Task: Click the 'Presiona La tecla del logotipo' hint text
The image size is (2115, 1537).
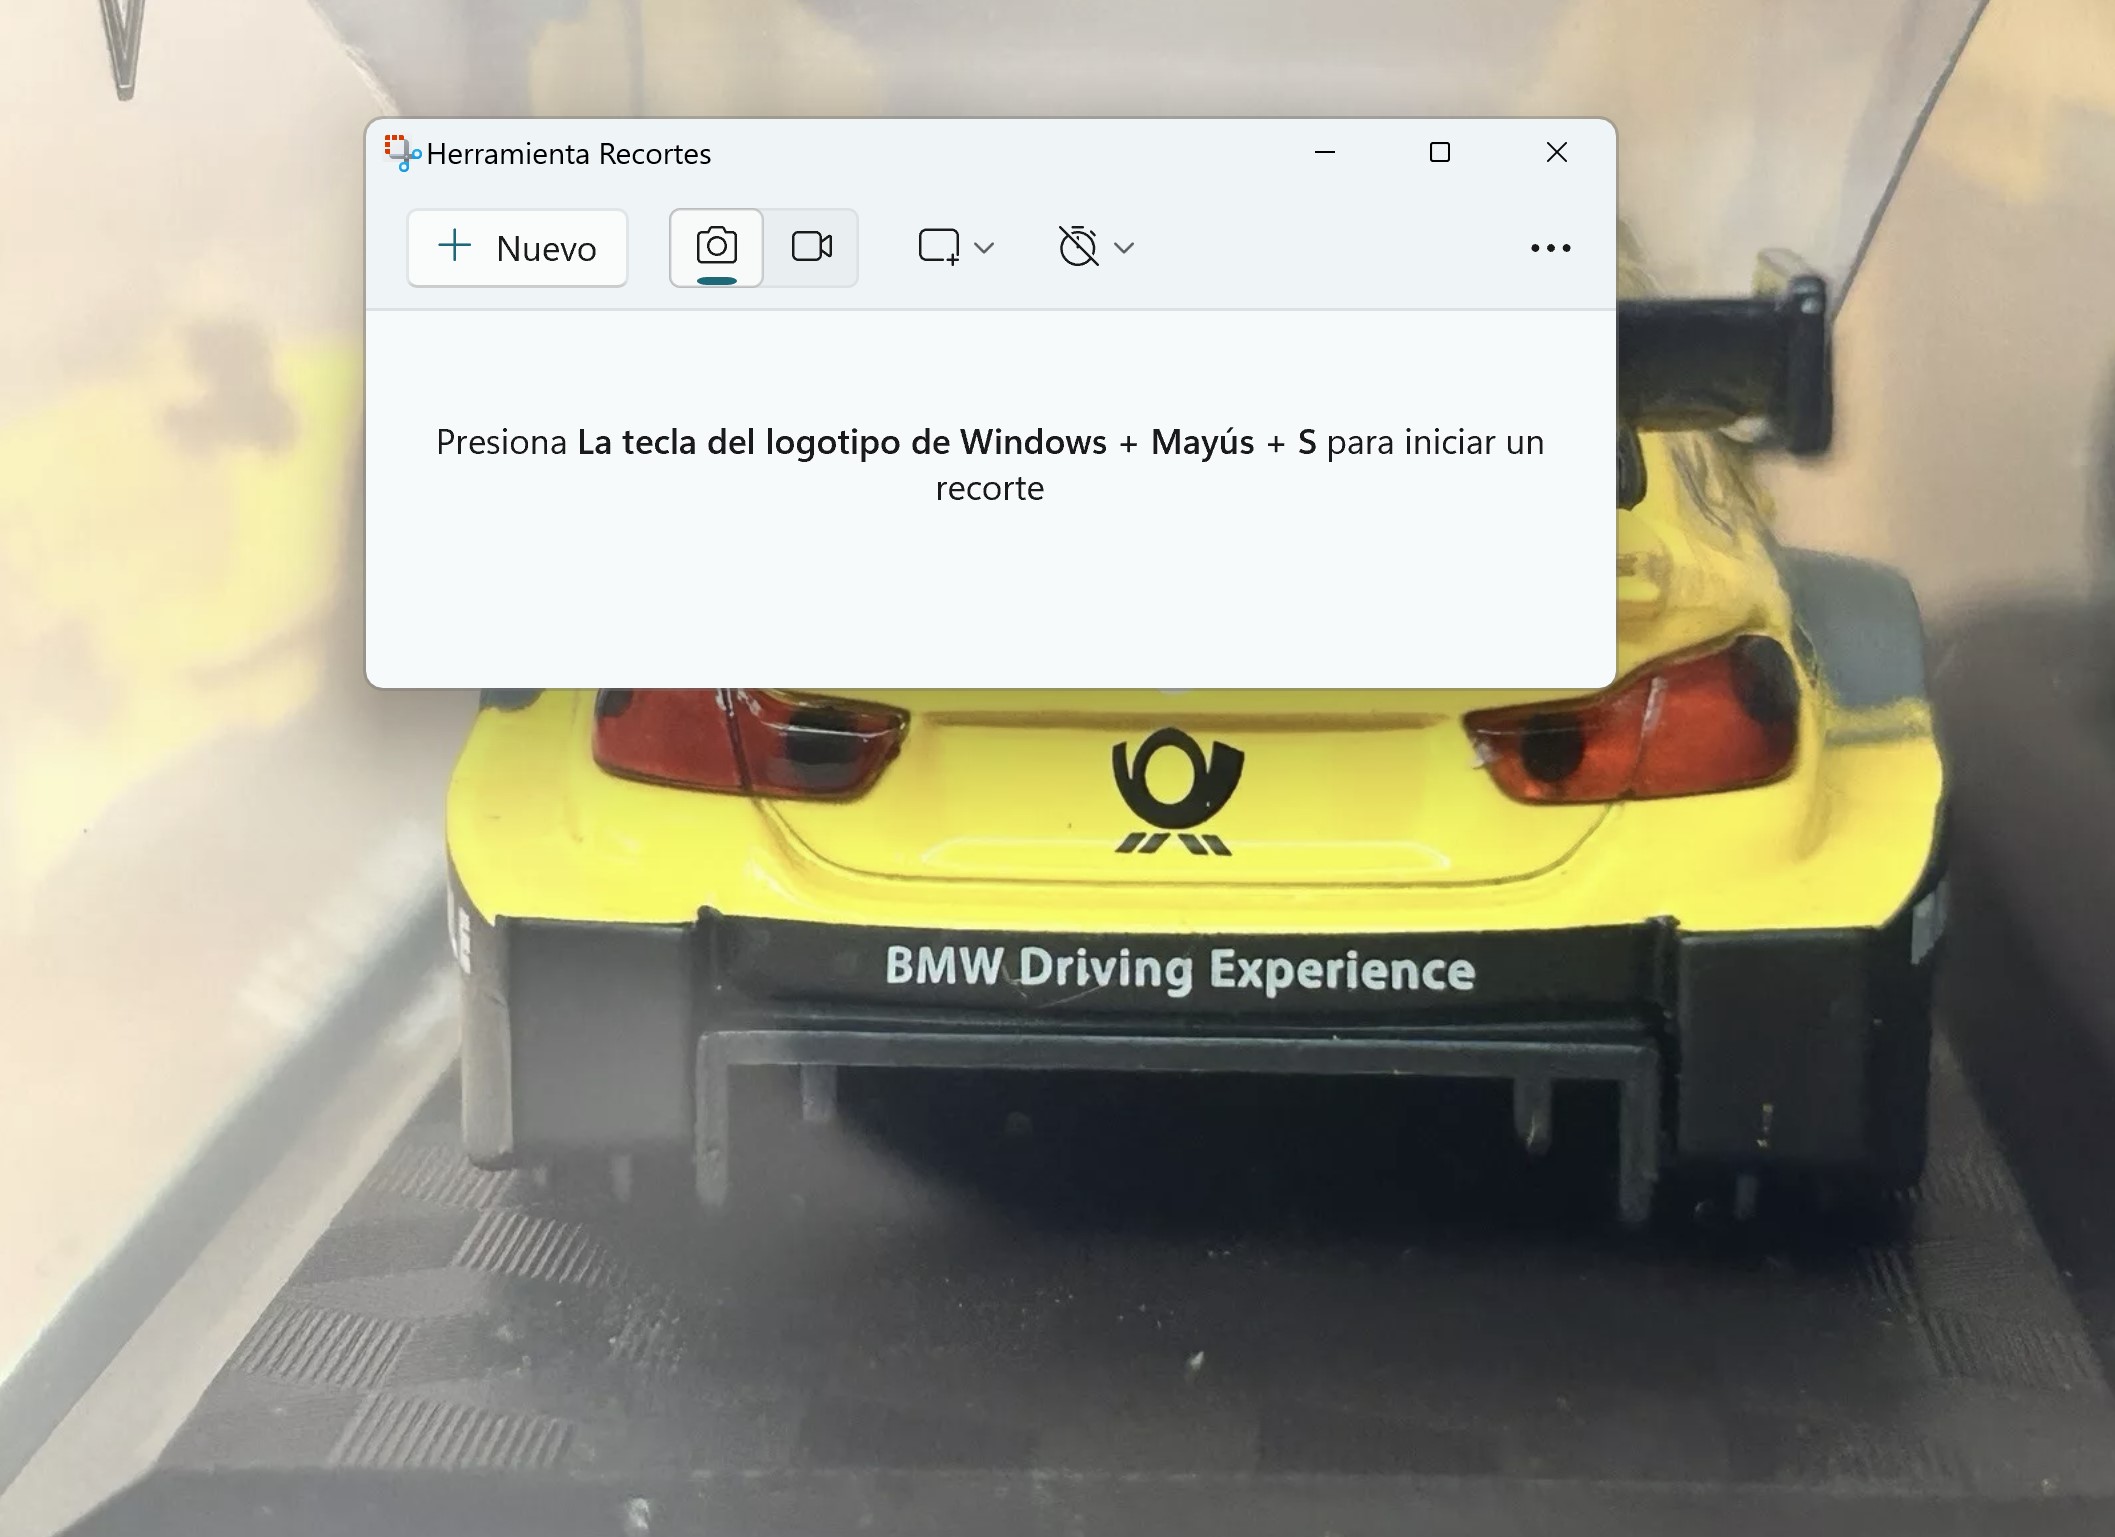Action: [990, 465]
